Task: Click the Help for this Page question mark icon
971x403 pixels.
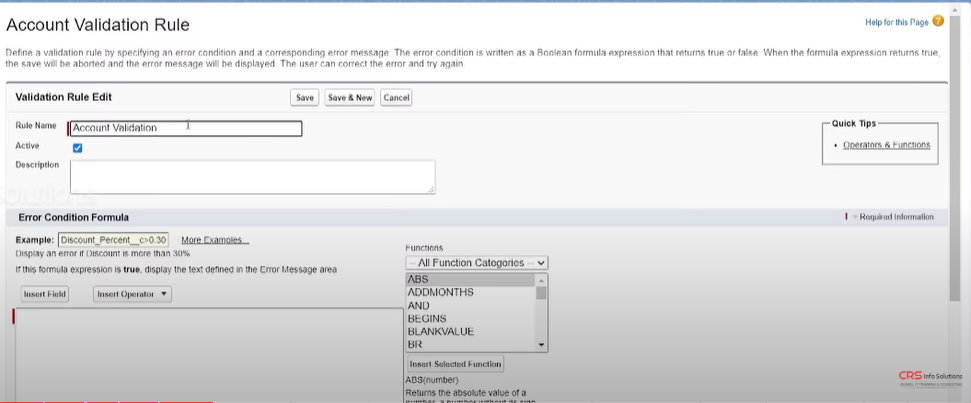Action: (x=938, y=21)
